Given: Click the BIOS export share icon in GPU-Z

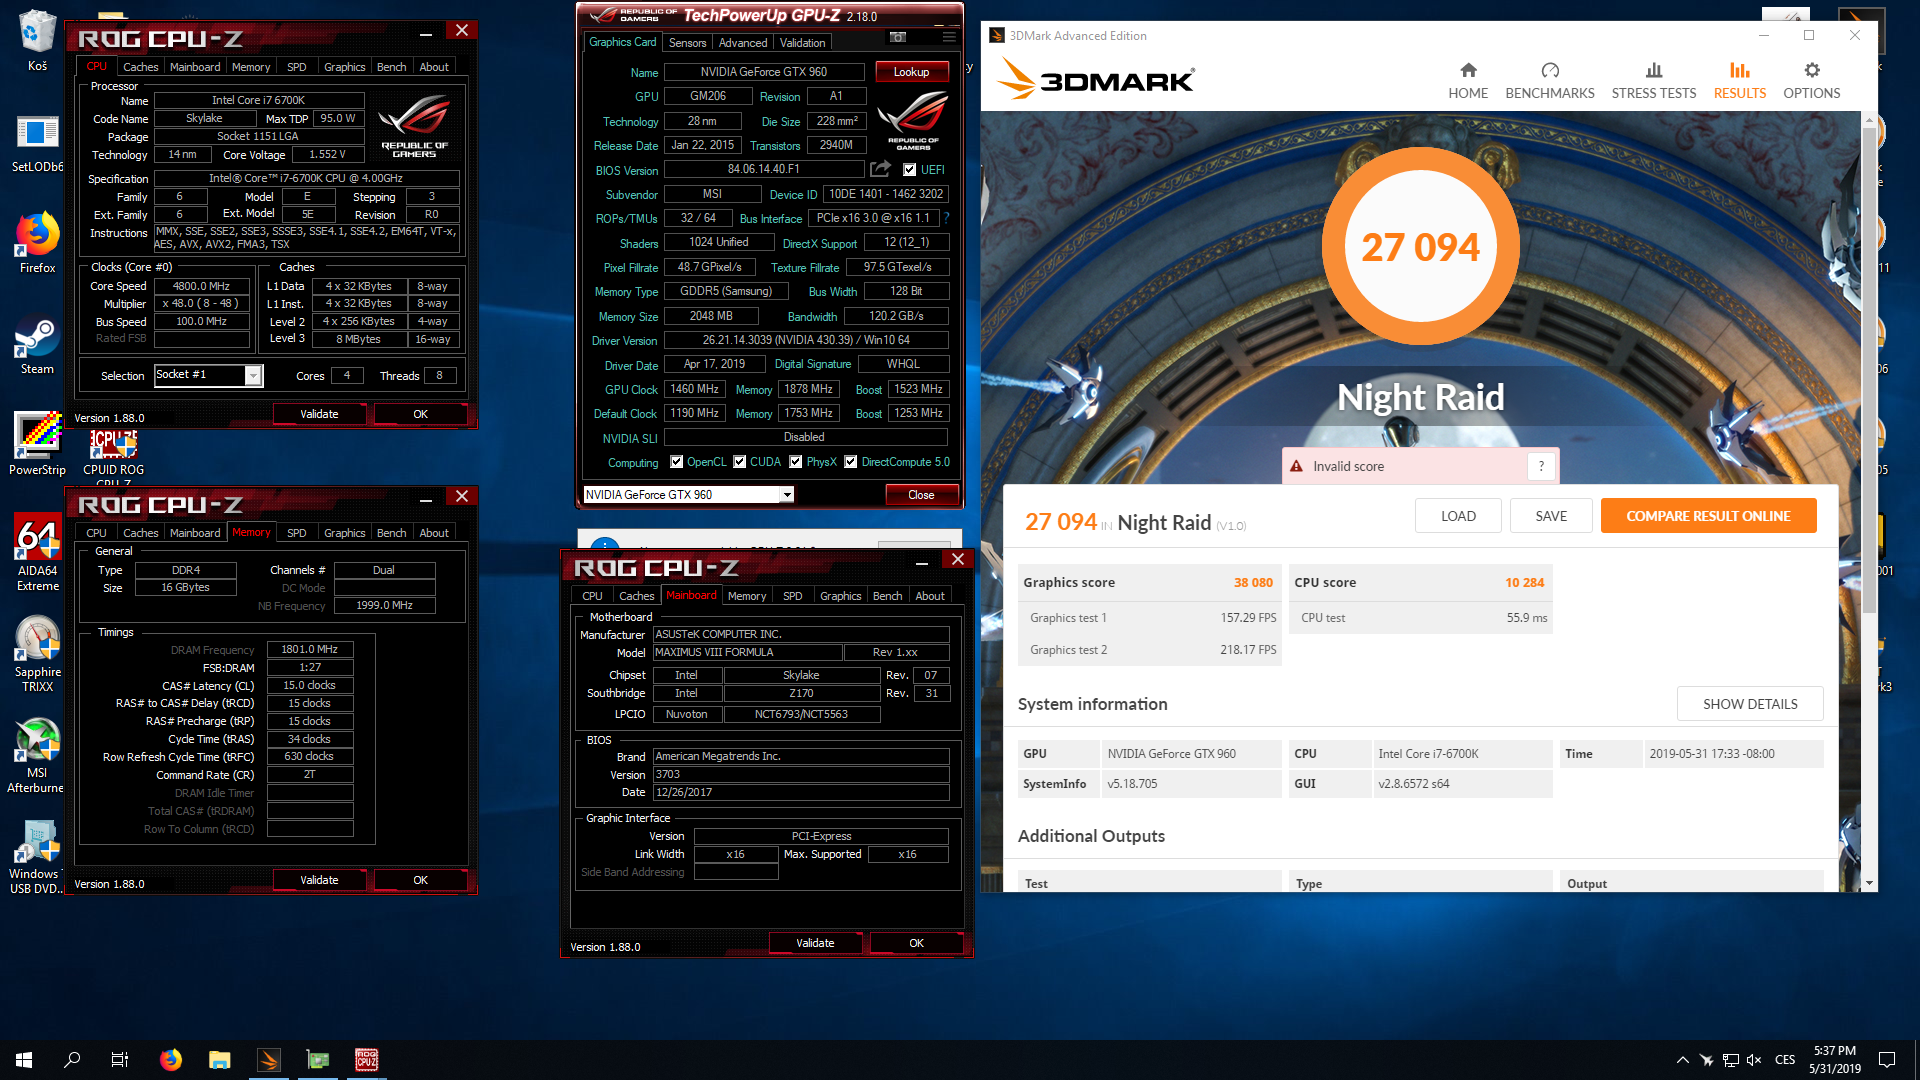Looking at the screenshot, I should click(x=880, y=169).
